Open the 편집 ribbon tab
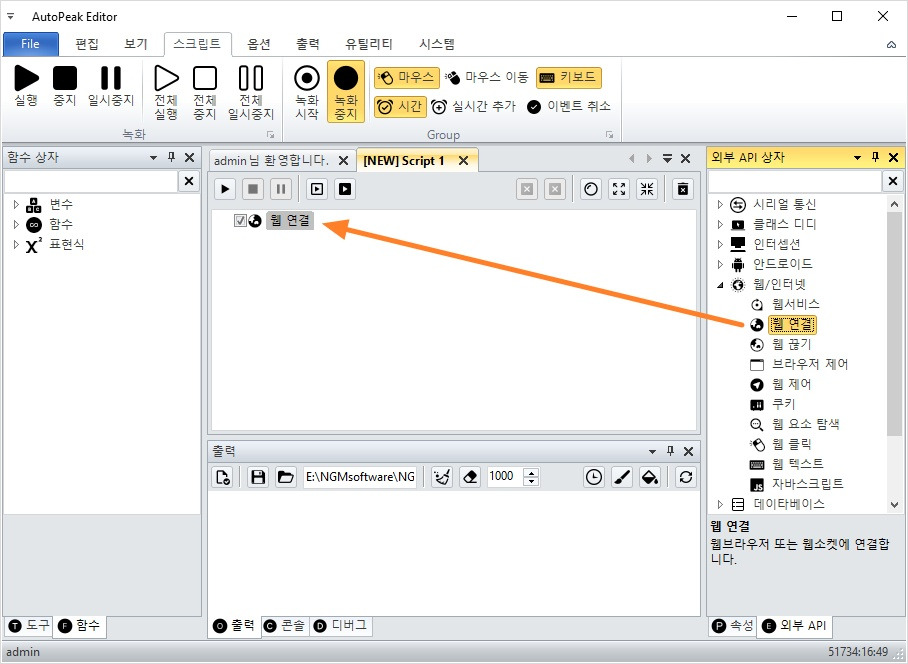 coord(87,44)
